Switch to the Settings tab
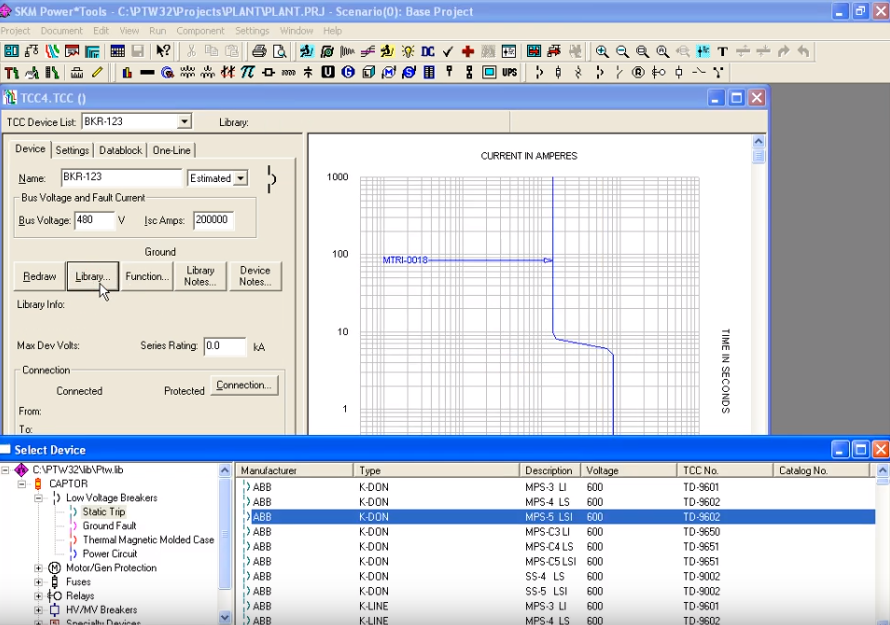Image resolution: width=890 pixels, height=625 pixels. [72, 150]
